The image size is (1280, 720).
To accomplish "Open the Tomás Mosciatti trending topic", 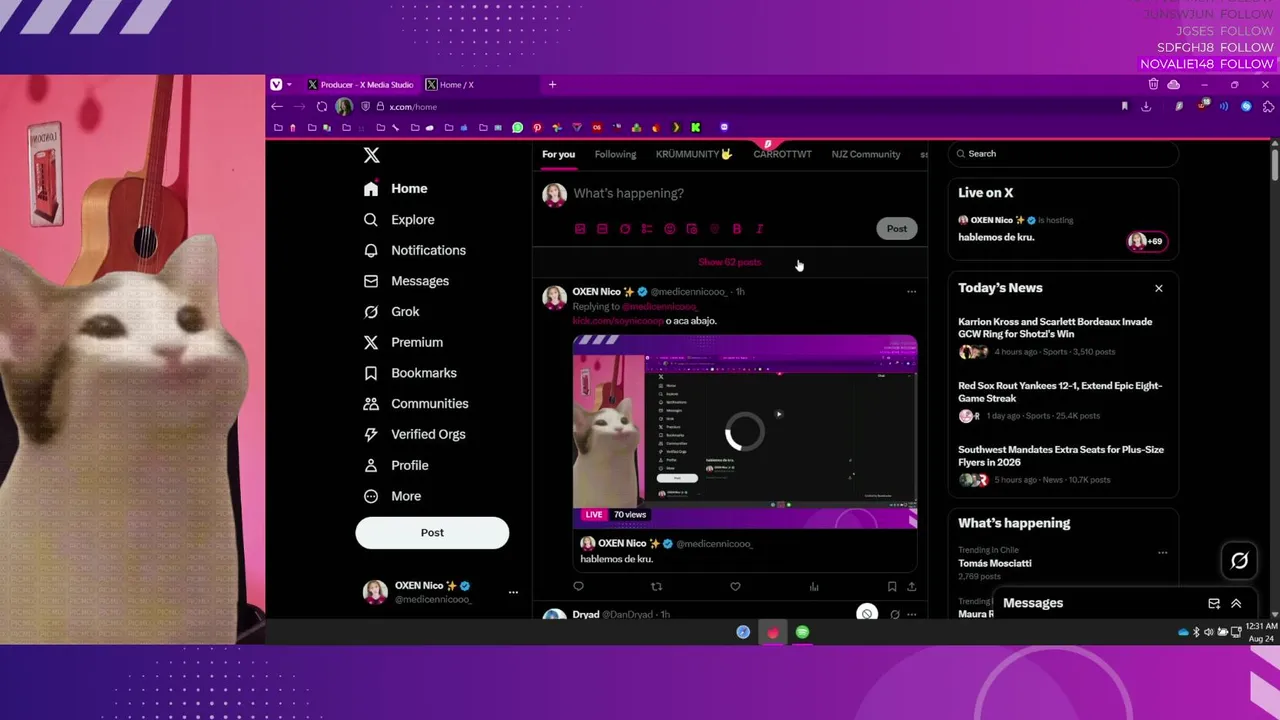I will coord(995,563).
